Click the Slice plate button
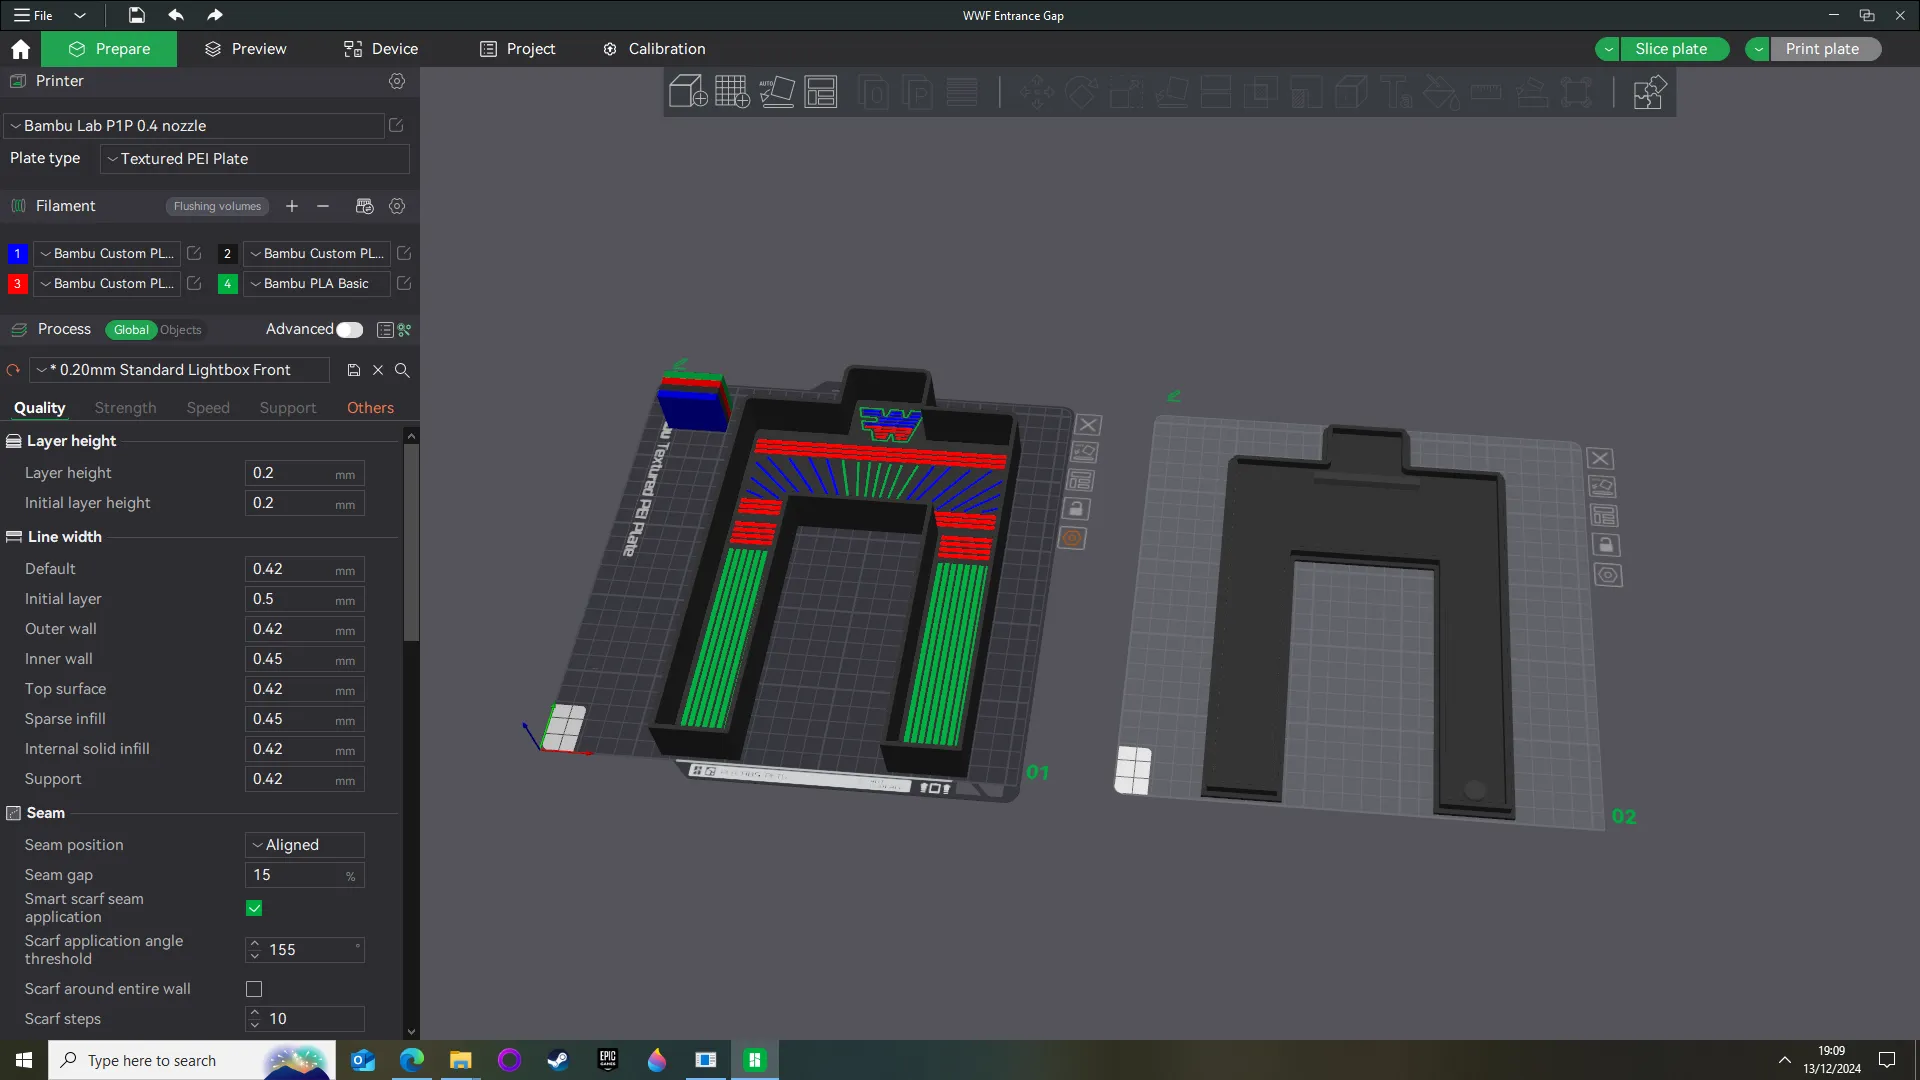 point(1674,49)
